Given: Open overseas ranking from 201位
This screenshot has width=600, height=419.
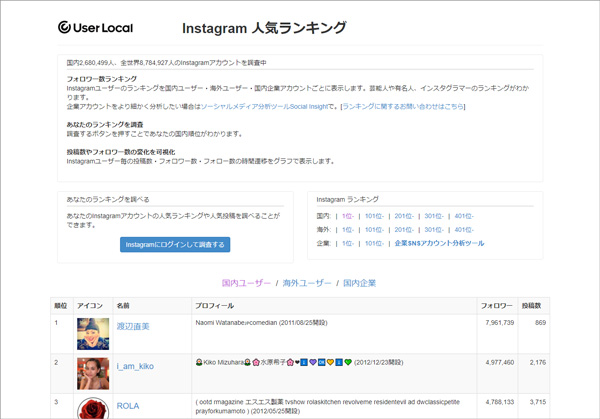Looking at the screenshot, I should [404, 230].
